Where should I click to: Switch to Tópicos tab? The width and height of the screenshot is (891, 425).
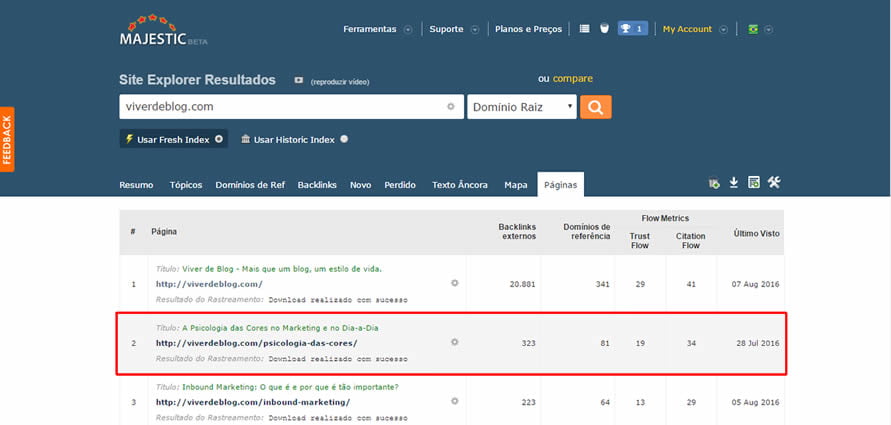(186, 185)
